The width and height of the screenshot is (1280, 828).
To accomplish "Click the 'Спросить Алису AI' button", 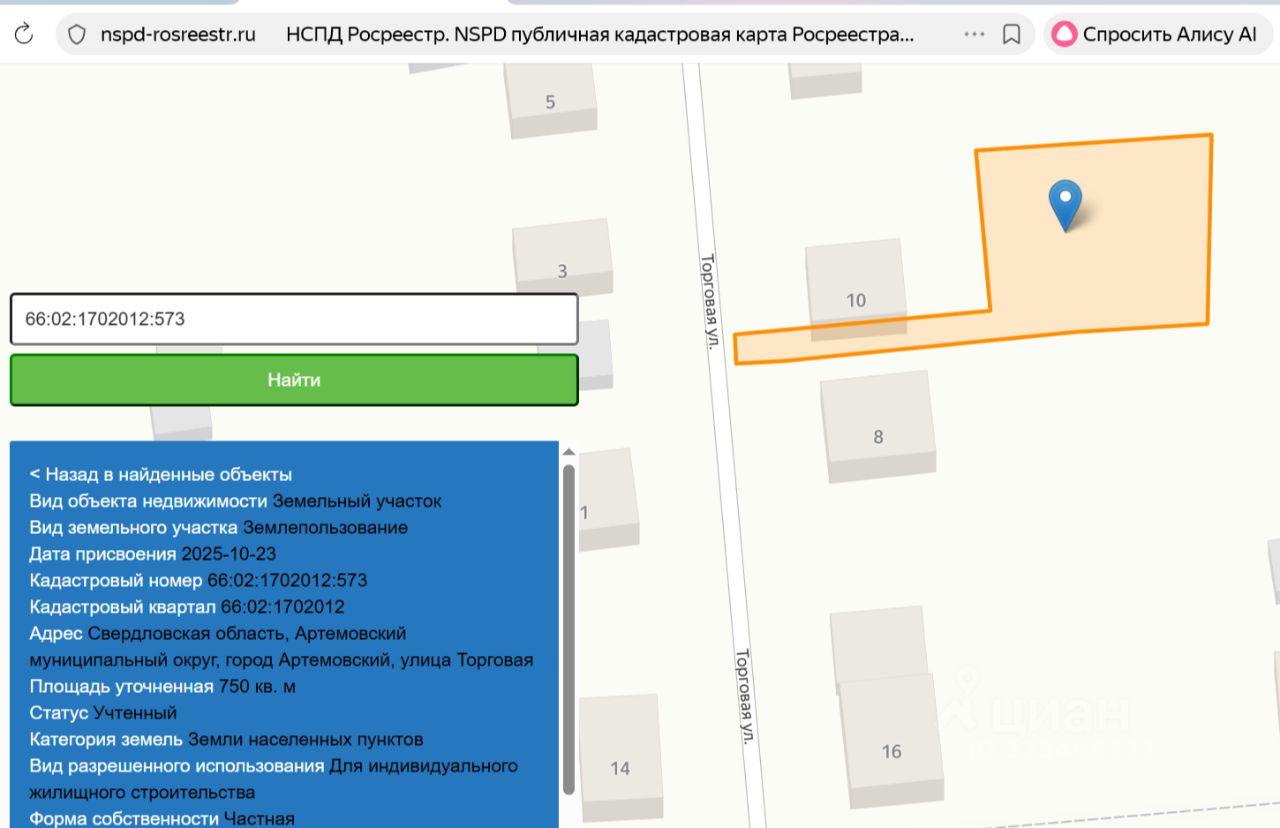I will [x=1157, y=34].
